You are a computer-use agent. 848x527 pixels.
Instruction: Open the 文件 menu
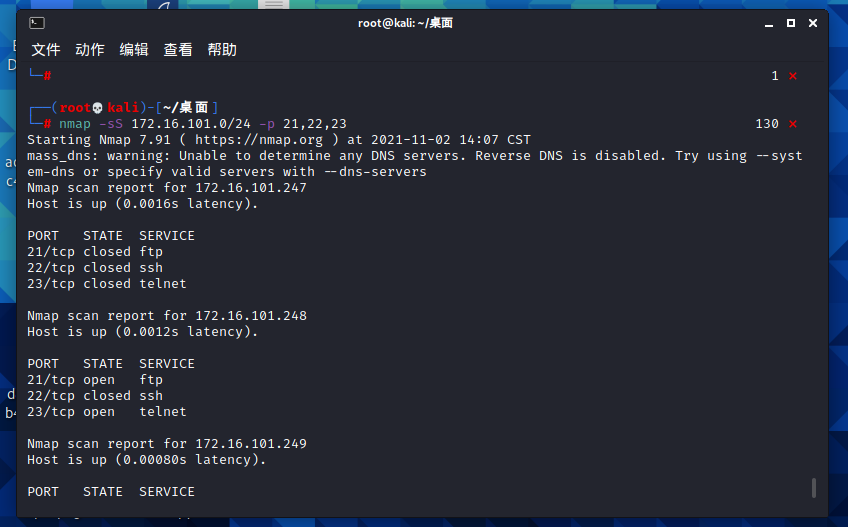pyautogui.click(x=45, y=50)
